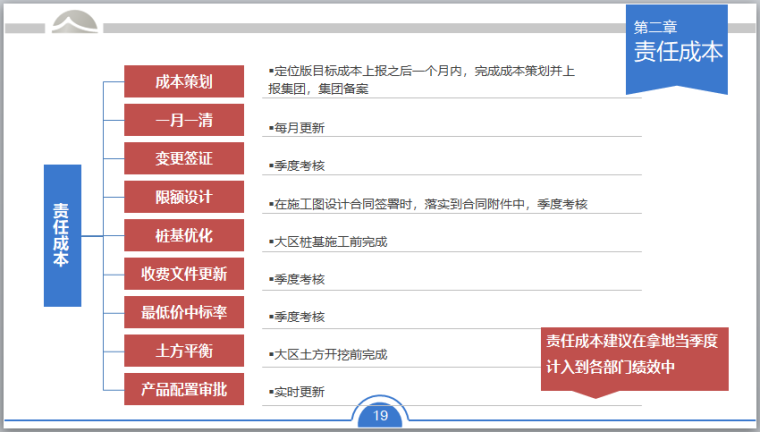Select the 产品配置审批 box
The height and width of the screenshot is (432, 760).
[184, 389]
